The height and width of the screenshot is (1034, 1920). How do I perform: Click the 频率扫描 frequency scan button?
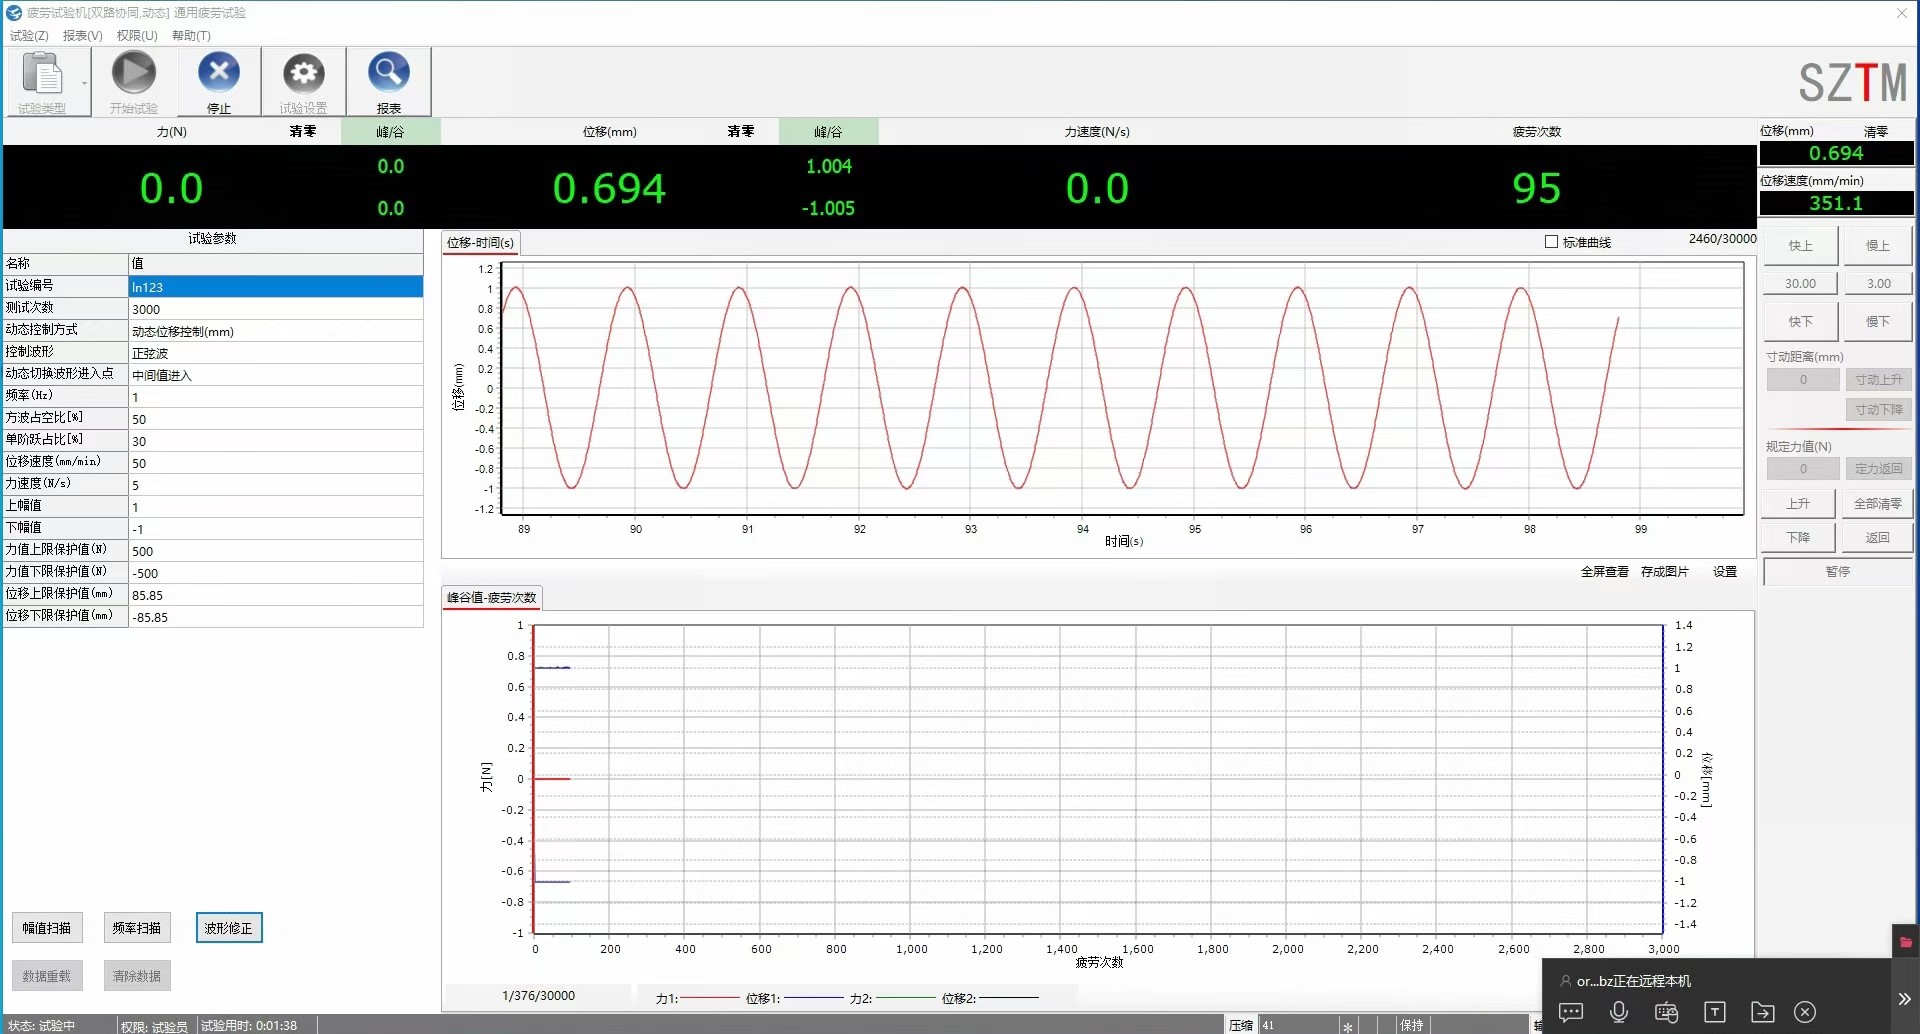pos(136,928)
